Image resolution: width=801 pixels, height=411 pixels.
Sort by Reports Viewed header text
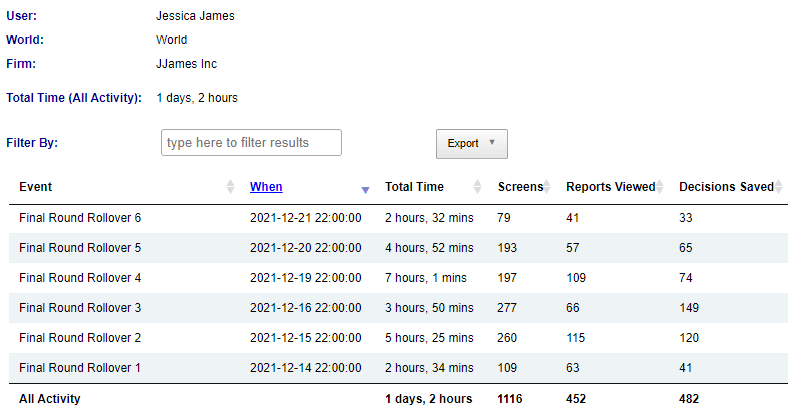pos(610,187)
